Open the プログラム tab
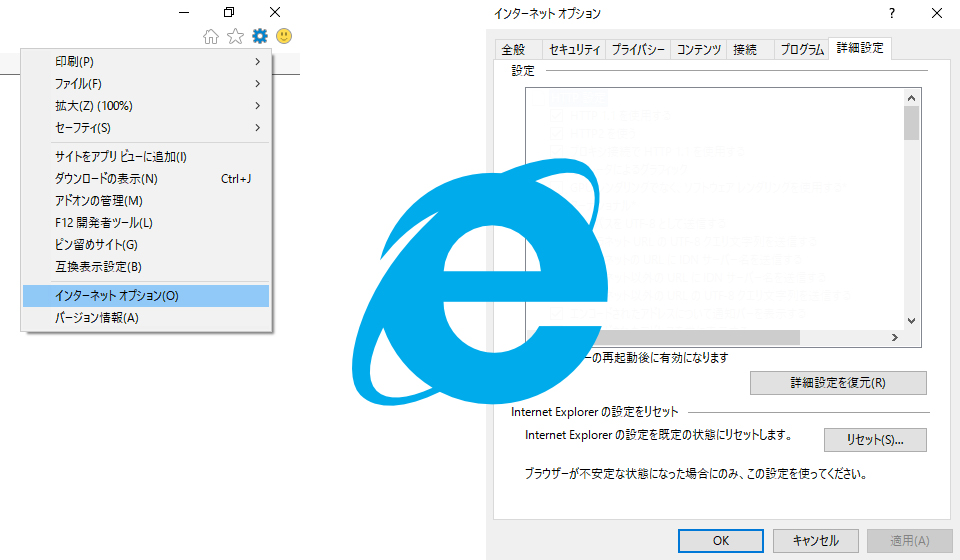Screen dimensions: 960x560 801,50
